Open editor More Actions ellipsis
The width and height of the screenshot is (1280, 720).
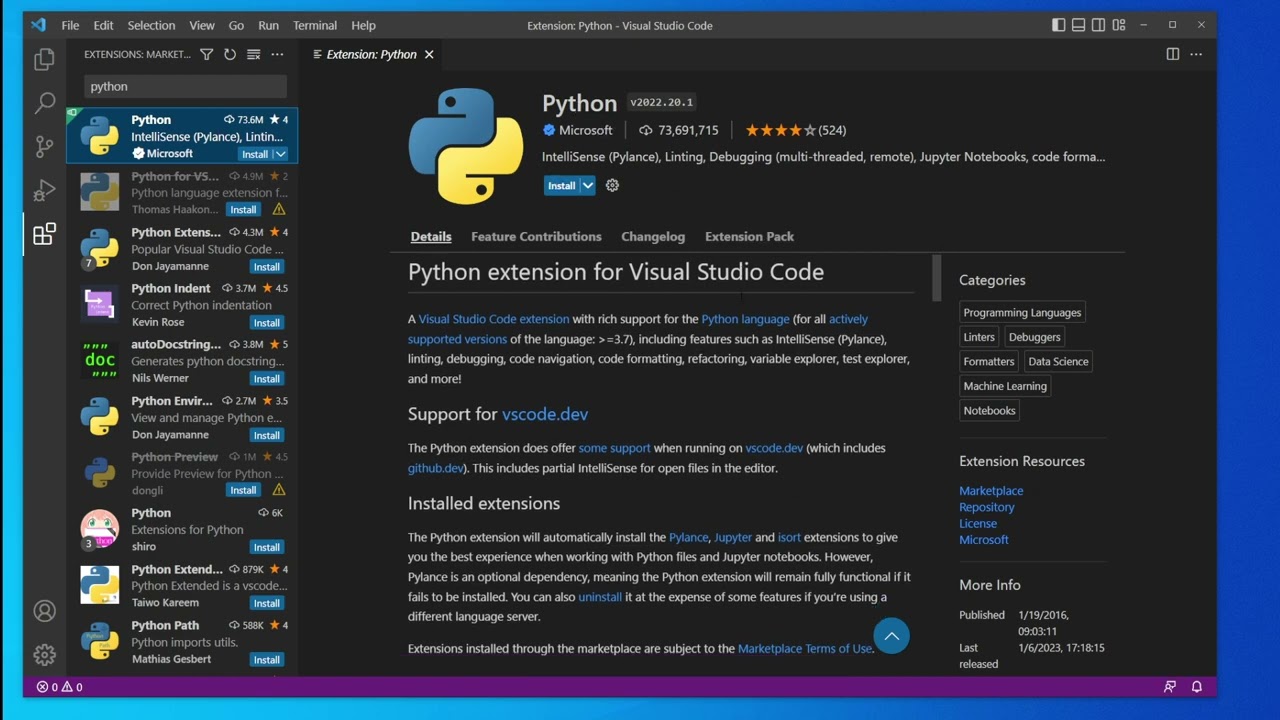click(1197, 54)
